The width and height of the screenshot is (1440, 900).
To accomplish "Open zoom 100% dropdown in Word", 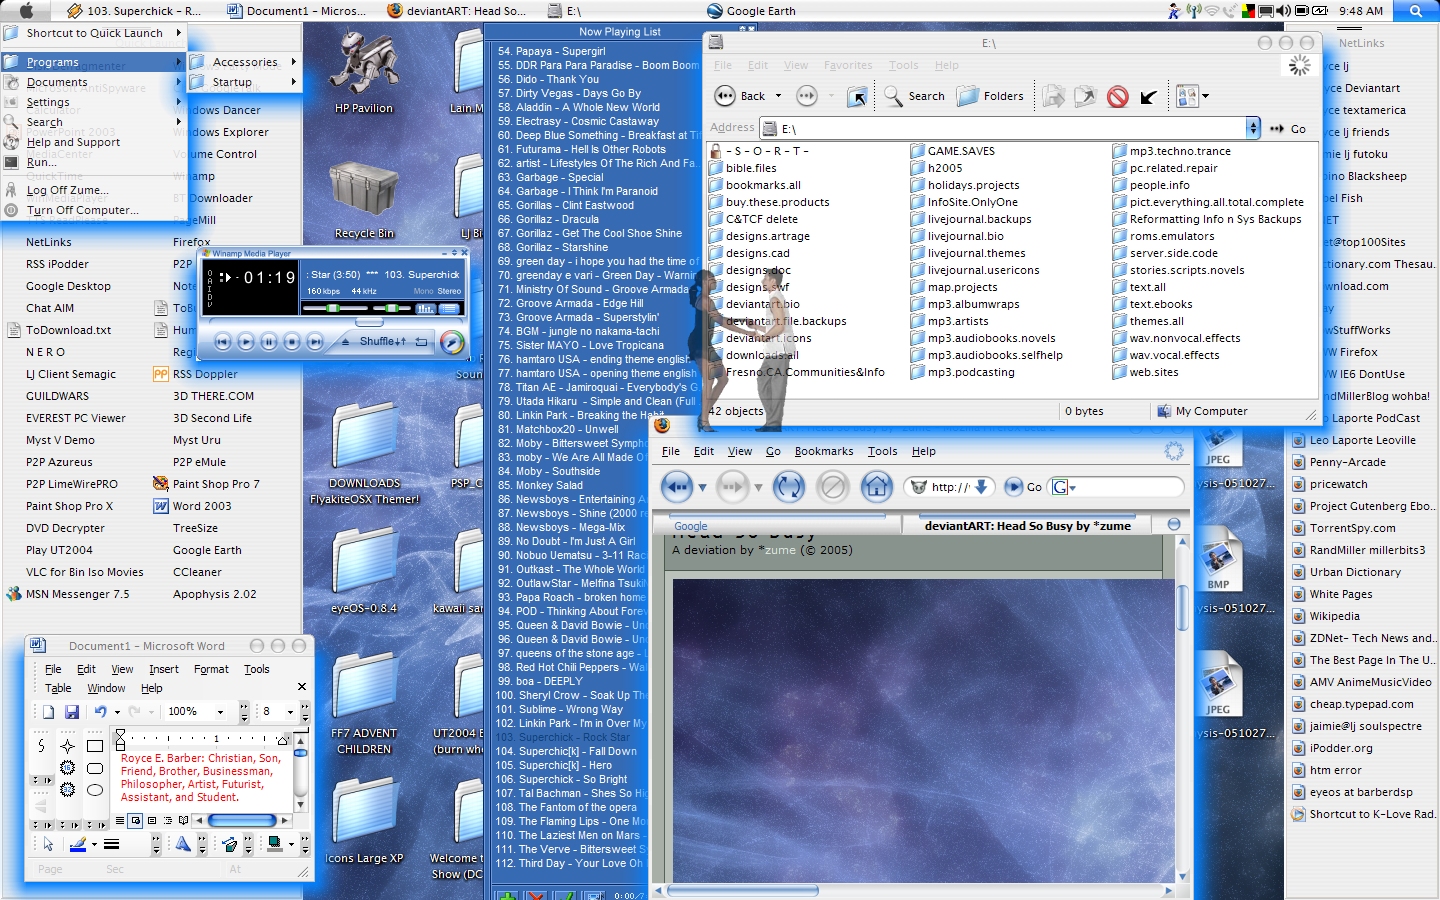I will (x=220, y=712).
